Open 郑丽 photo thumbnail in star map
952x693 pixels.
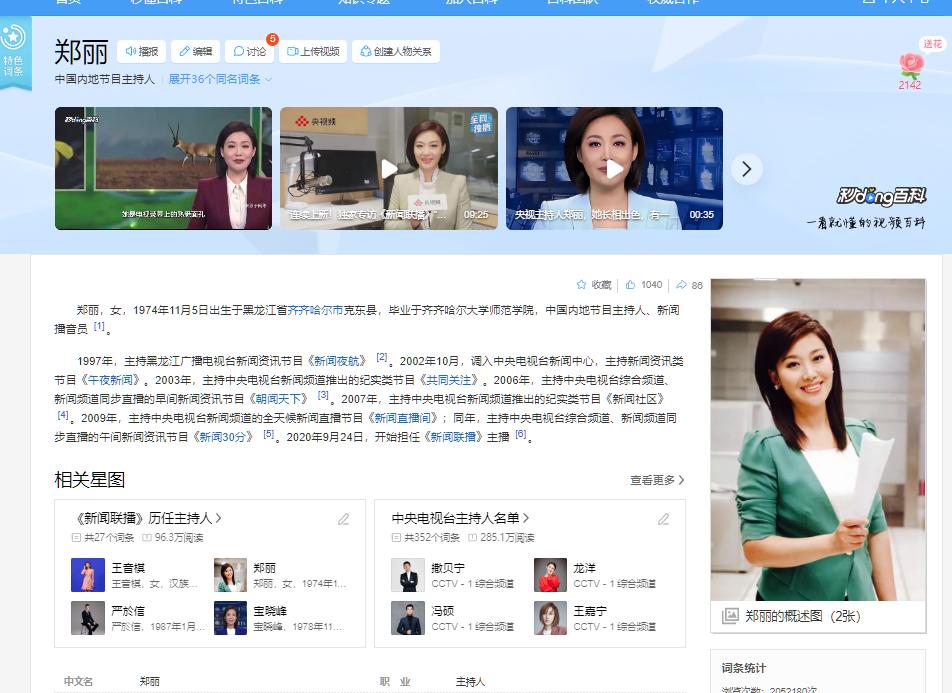[230, 575]
